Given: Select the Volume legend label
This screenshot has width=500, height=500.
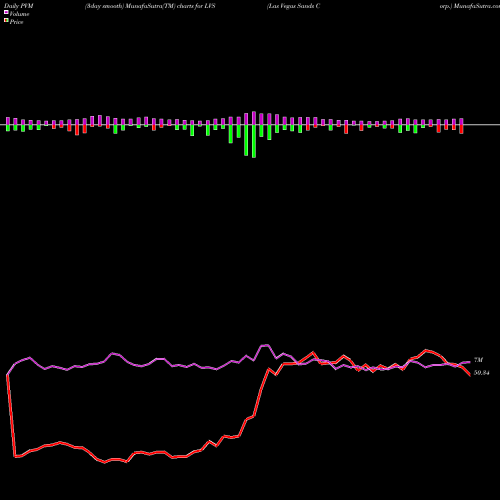Looking at the screenshot, I should tap(19, 14).
